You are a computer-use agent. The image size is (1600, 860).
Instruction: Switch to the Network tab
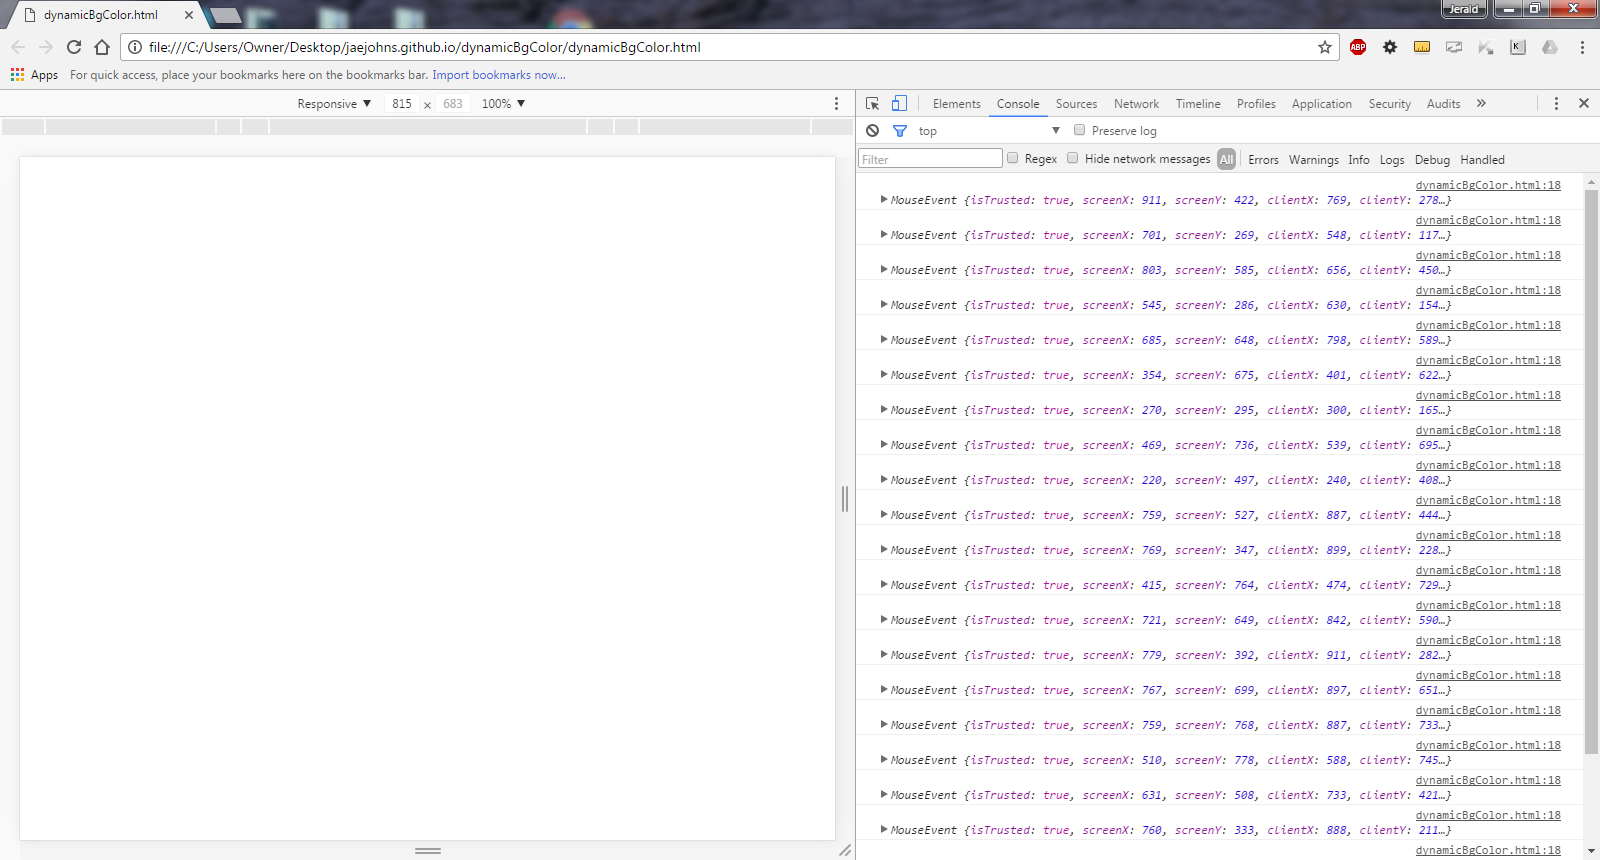click(1136, 104)
